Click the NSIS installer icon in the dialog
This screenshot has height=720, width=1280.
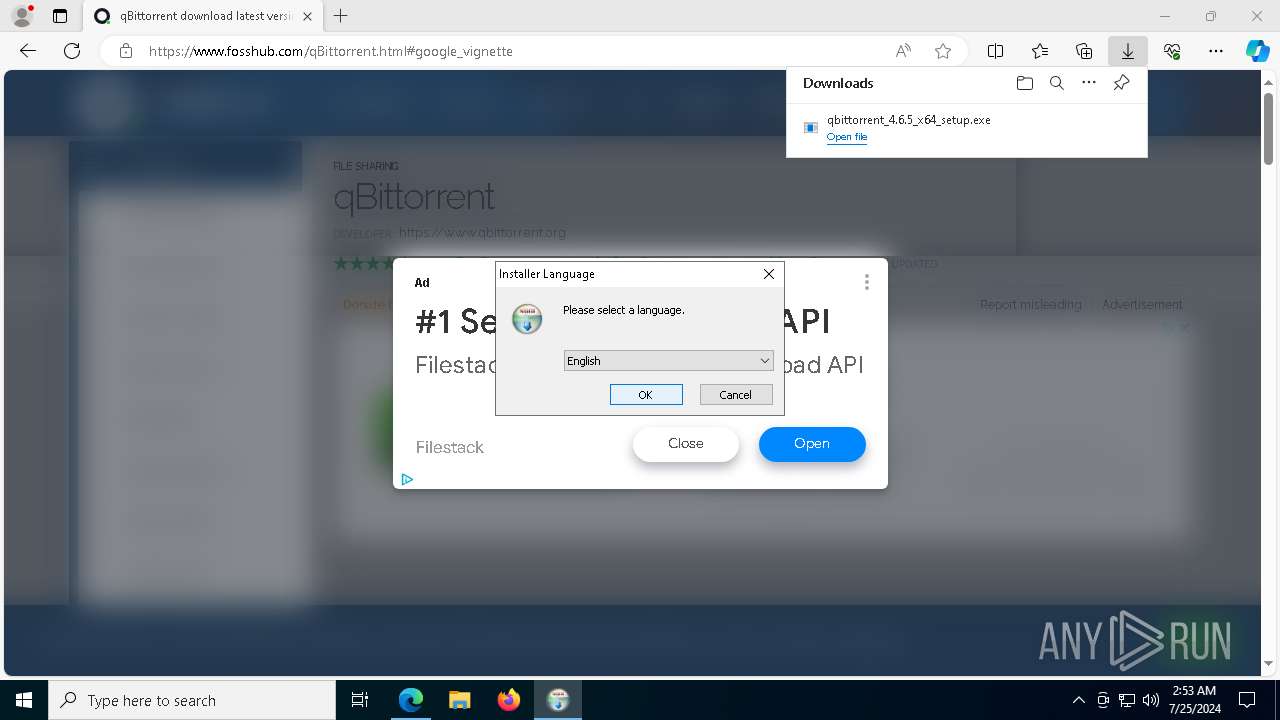point(527,319)
